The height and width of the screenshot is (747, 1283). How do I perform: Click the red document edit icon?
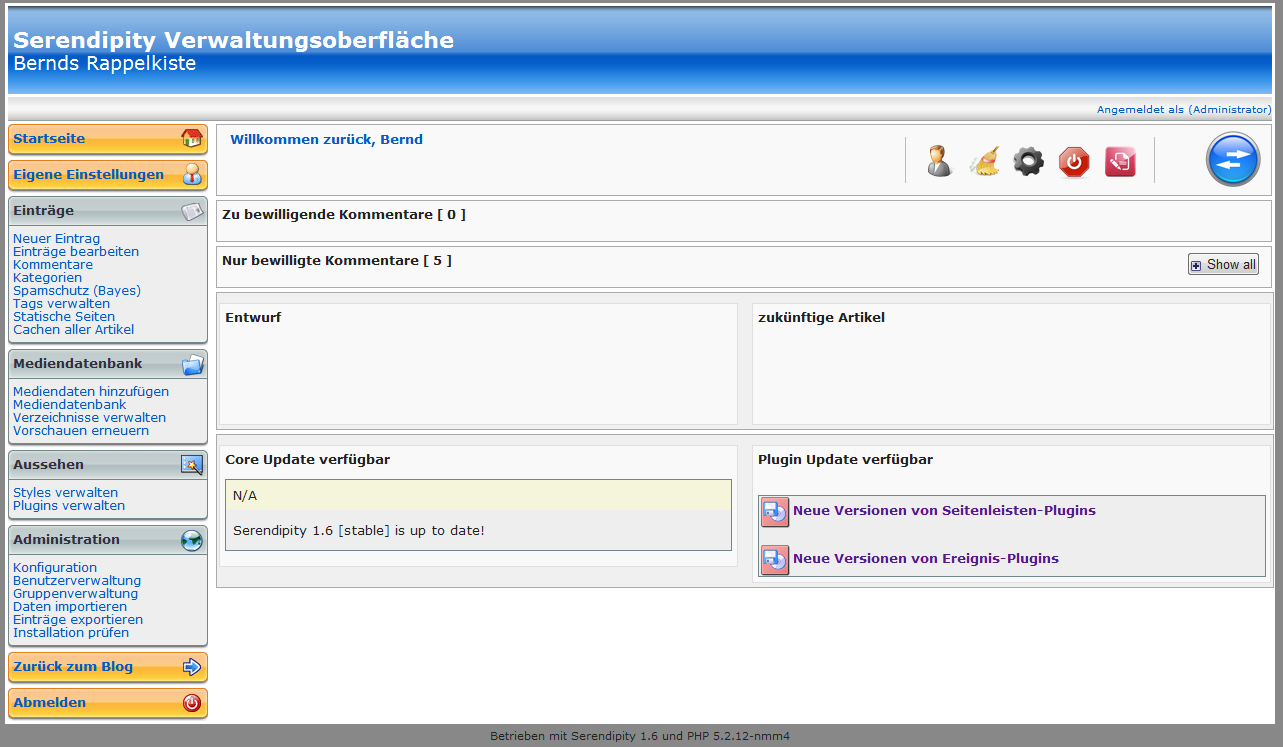tap(1120, 161)
